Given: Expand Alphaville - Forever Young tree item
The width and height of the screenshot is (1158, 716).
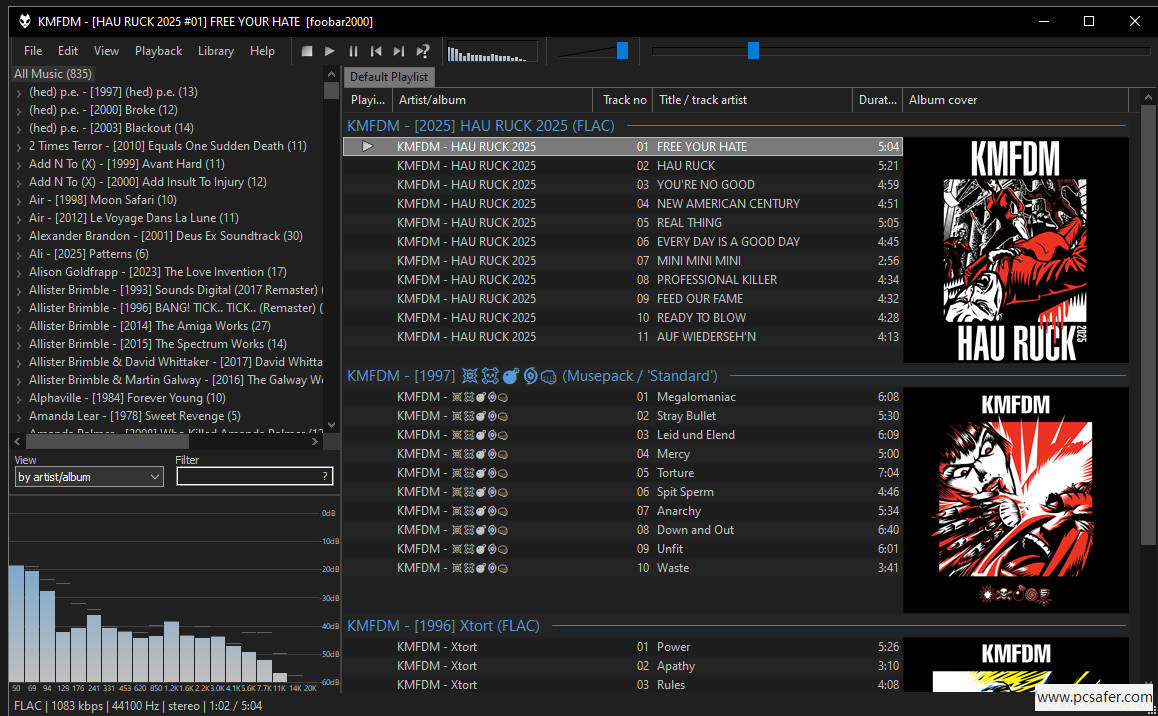Looking at the screenshot, I should (19, 398).
